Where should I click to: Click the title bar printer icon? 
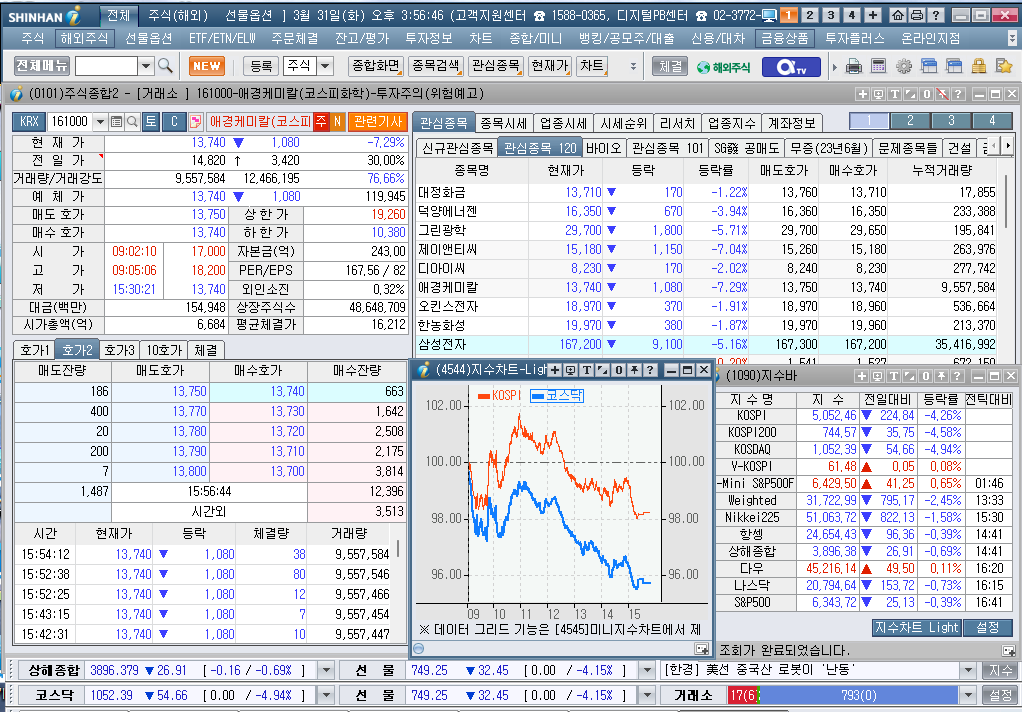click(916, 15)
